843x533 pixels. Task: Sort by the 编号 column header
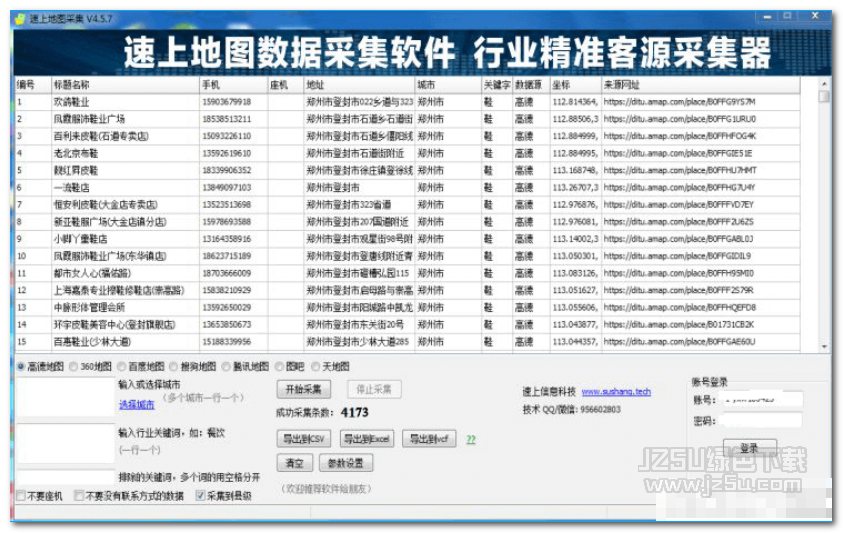(32, 84)
